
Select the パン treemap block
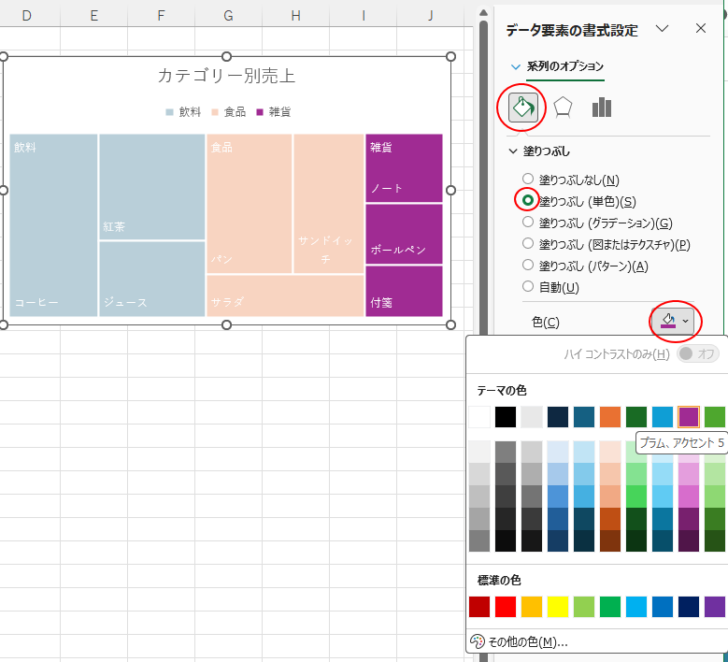pyautogui.click(x=249, y=204)
